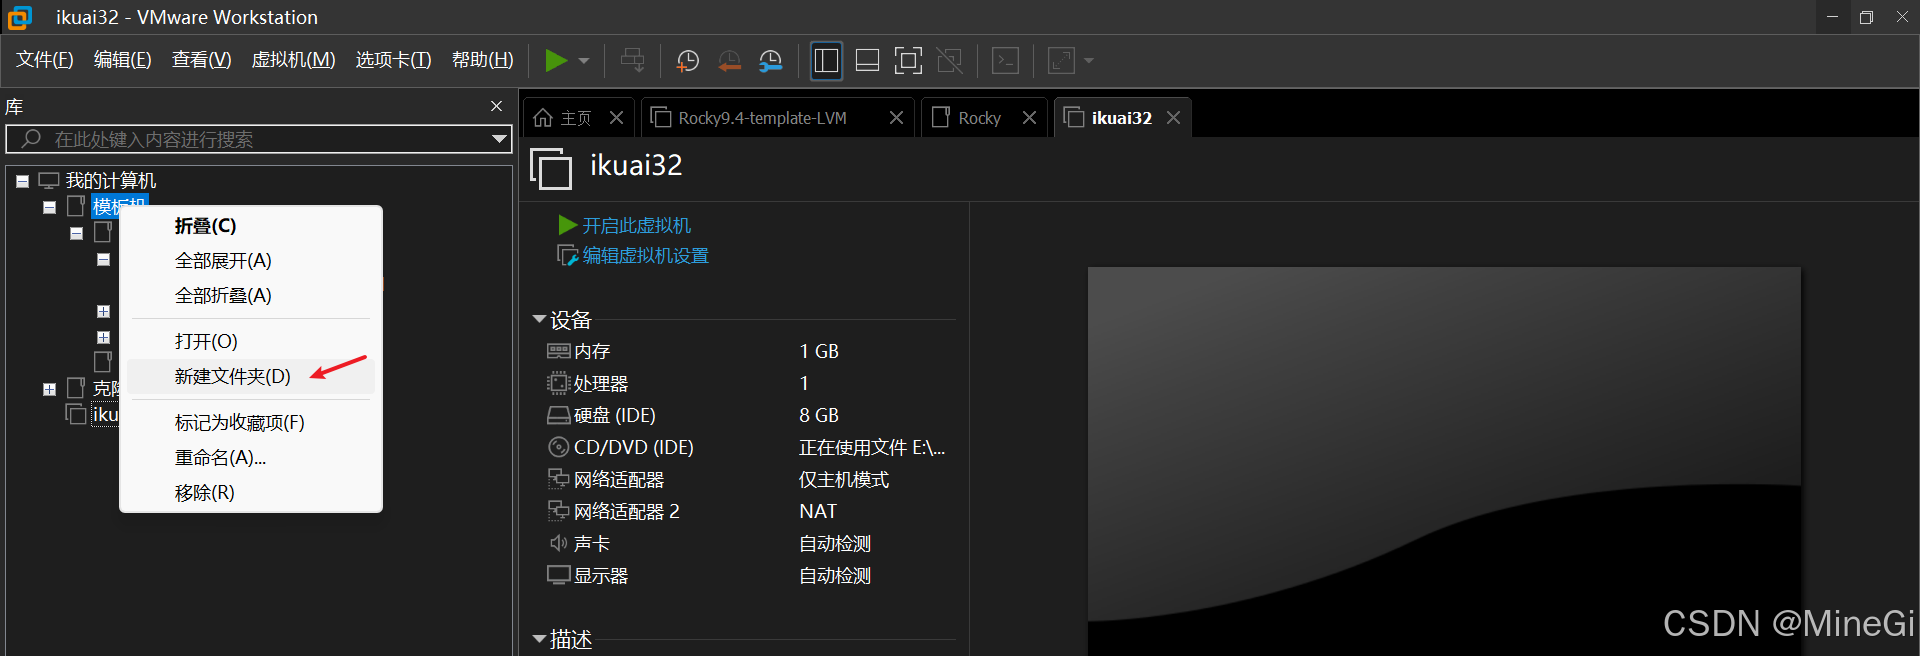Take a snapshot using the clock icon

pyautogui.click(x=688, y=61)
